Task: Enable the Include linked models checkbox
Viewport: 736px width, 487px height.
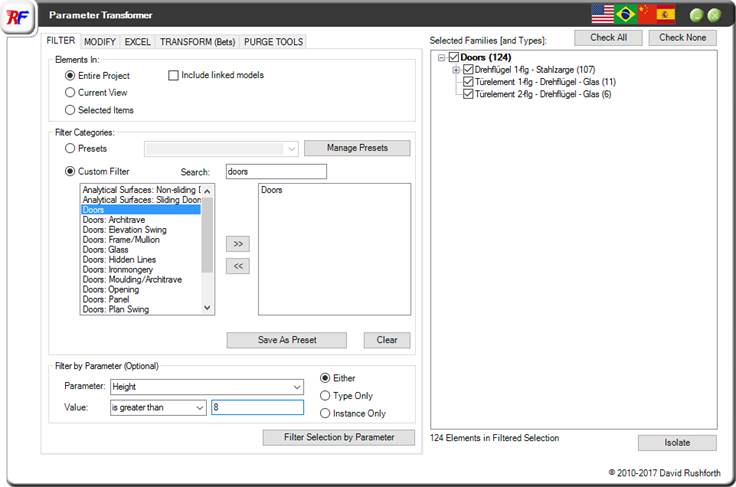Action: [174, 75]
